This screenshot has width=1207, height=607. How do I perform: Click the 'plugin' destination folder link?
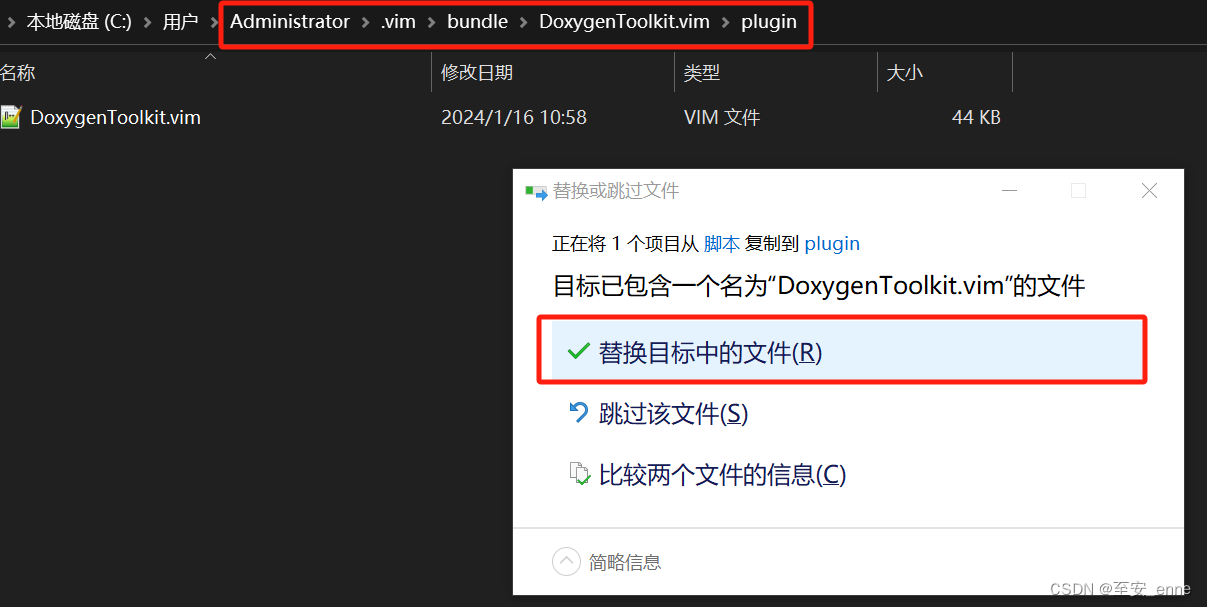click(x=832, y=243)
